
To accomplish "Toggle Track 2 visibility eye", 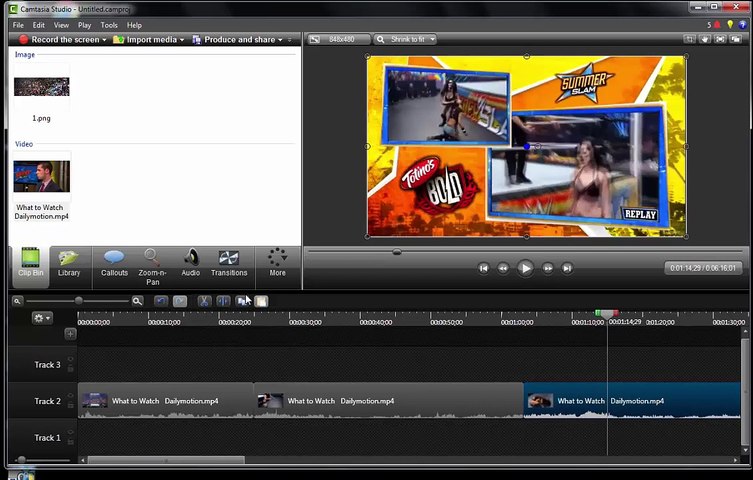I will 71,396.
